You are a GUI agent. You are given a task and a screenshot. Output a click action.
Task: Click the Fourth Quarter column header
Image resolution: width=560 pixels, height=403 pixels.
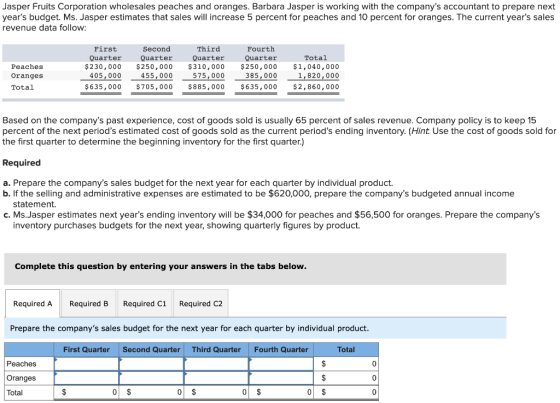pos(281,349)
